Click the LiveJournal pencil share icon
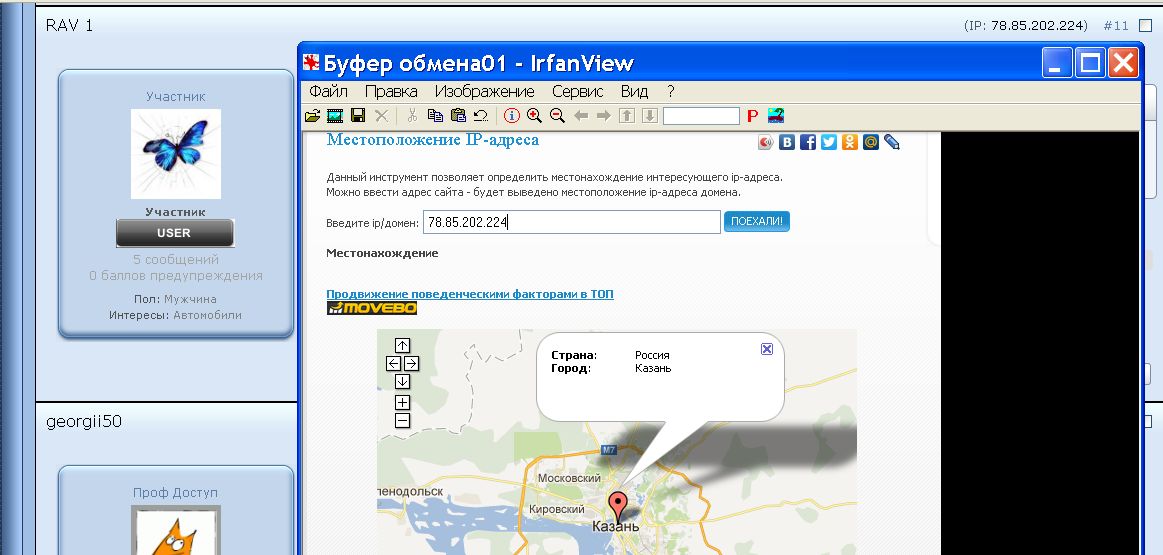 [892, 142]
